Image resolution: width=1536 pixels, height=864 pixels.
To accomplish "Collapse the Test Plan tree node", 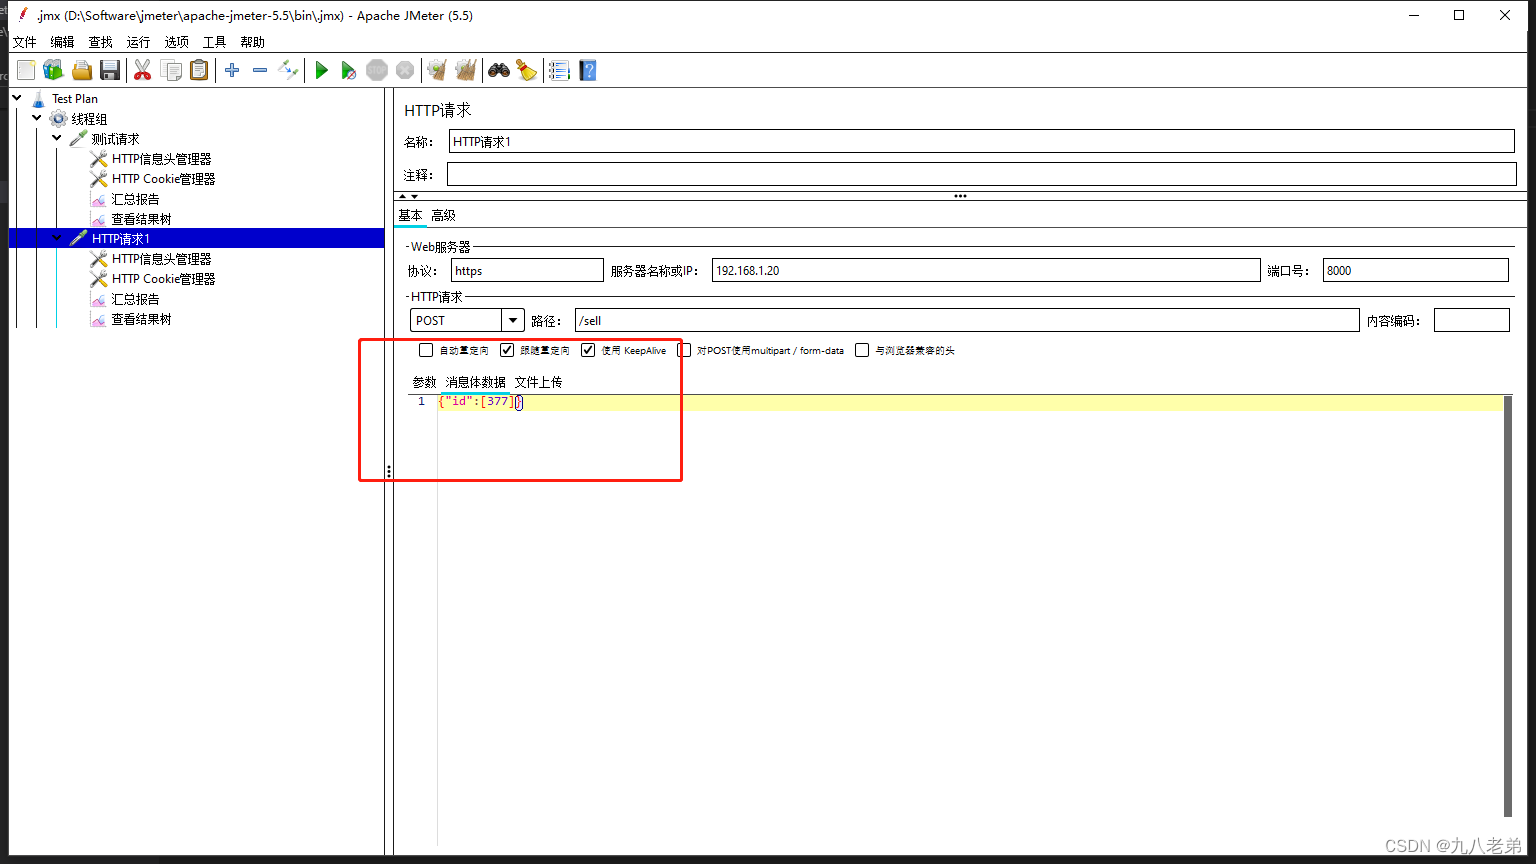I will 17,98.
